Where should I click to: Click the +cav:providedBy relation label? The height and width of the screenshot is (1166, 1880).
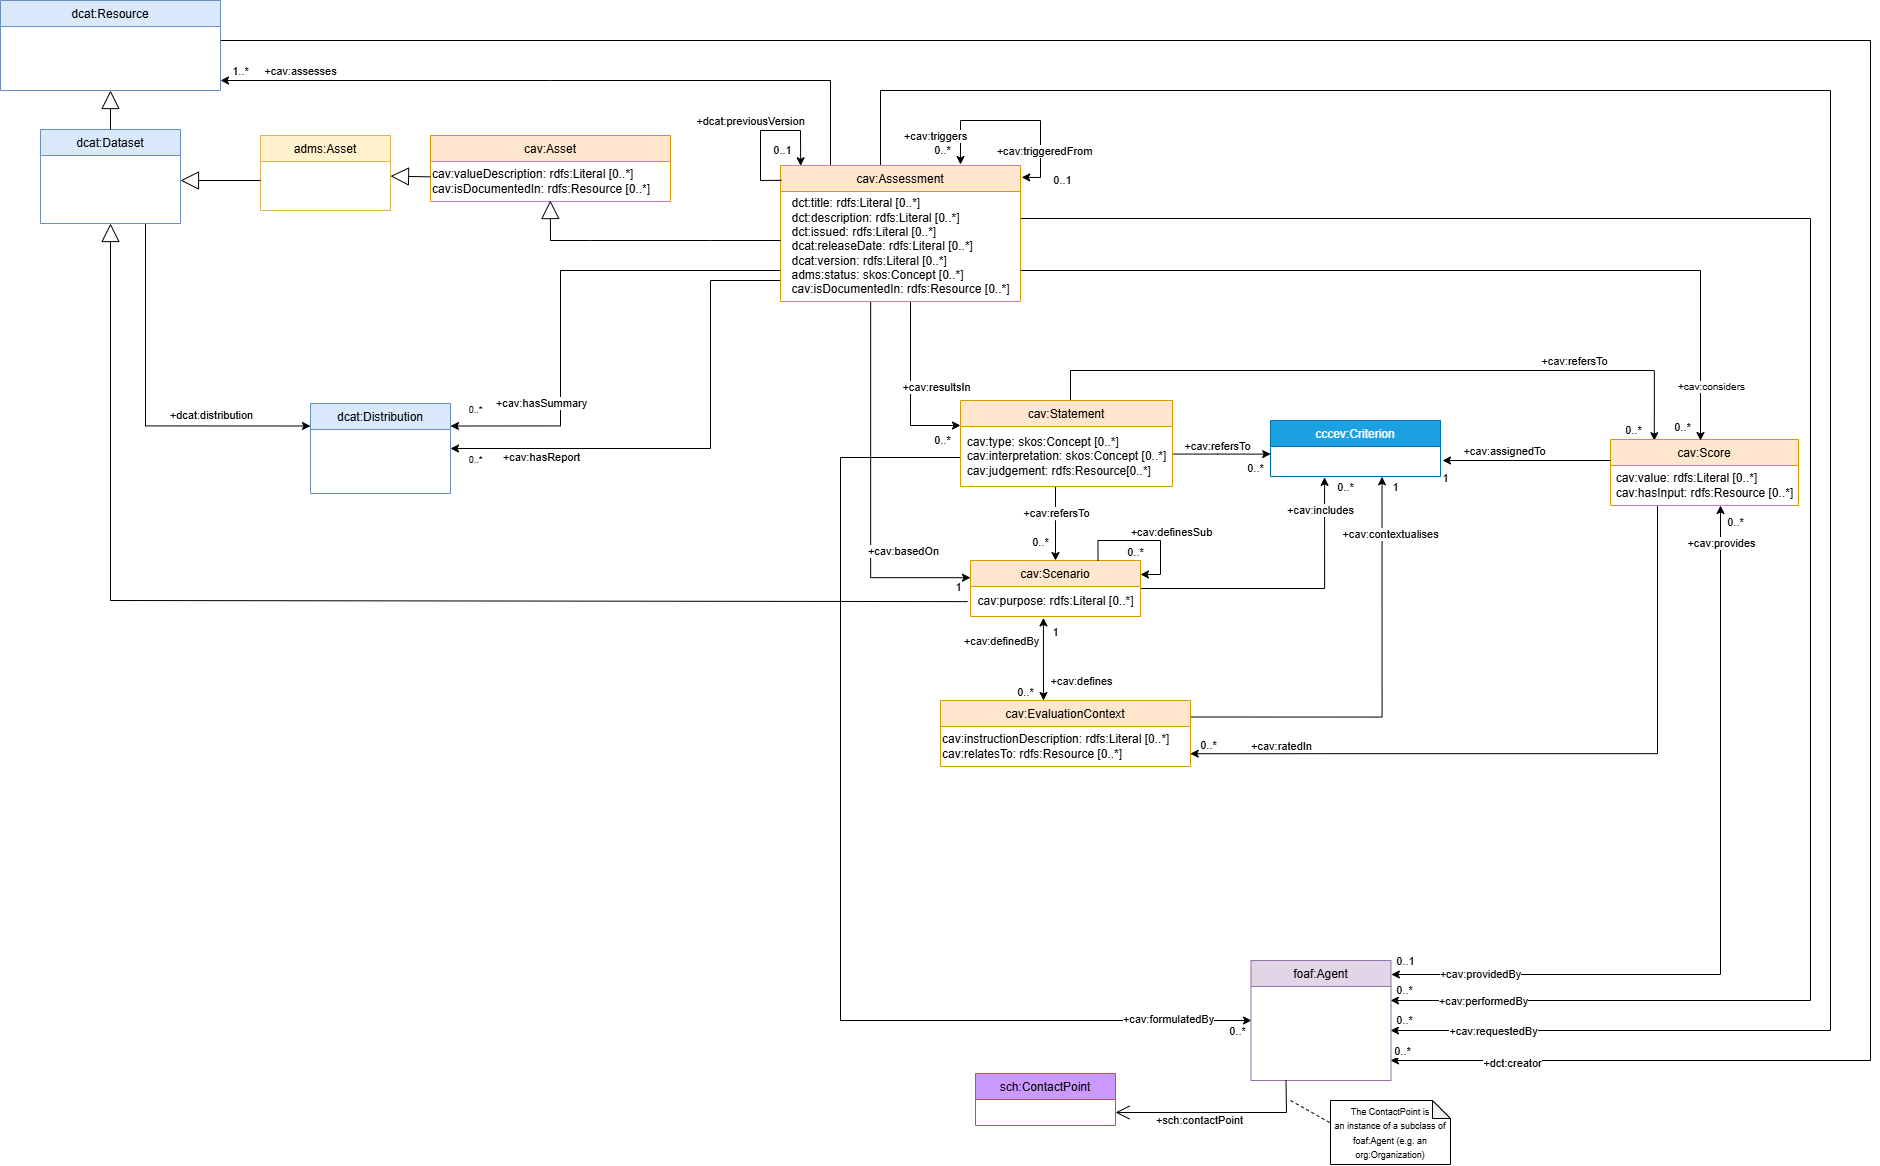tap(1480, 975)
